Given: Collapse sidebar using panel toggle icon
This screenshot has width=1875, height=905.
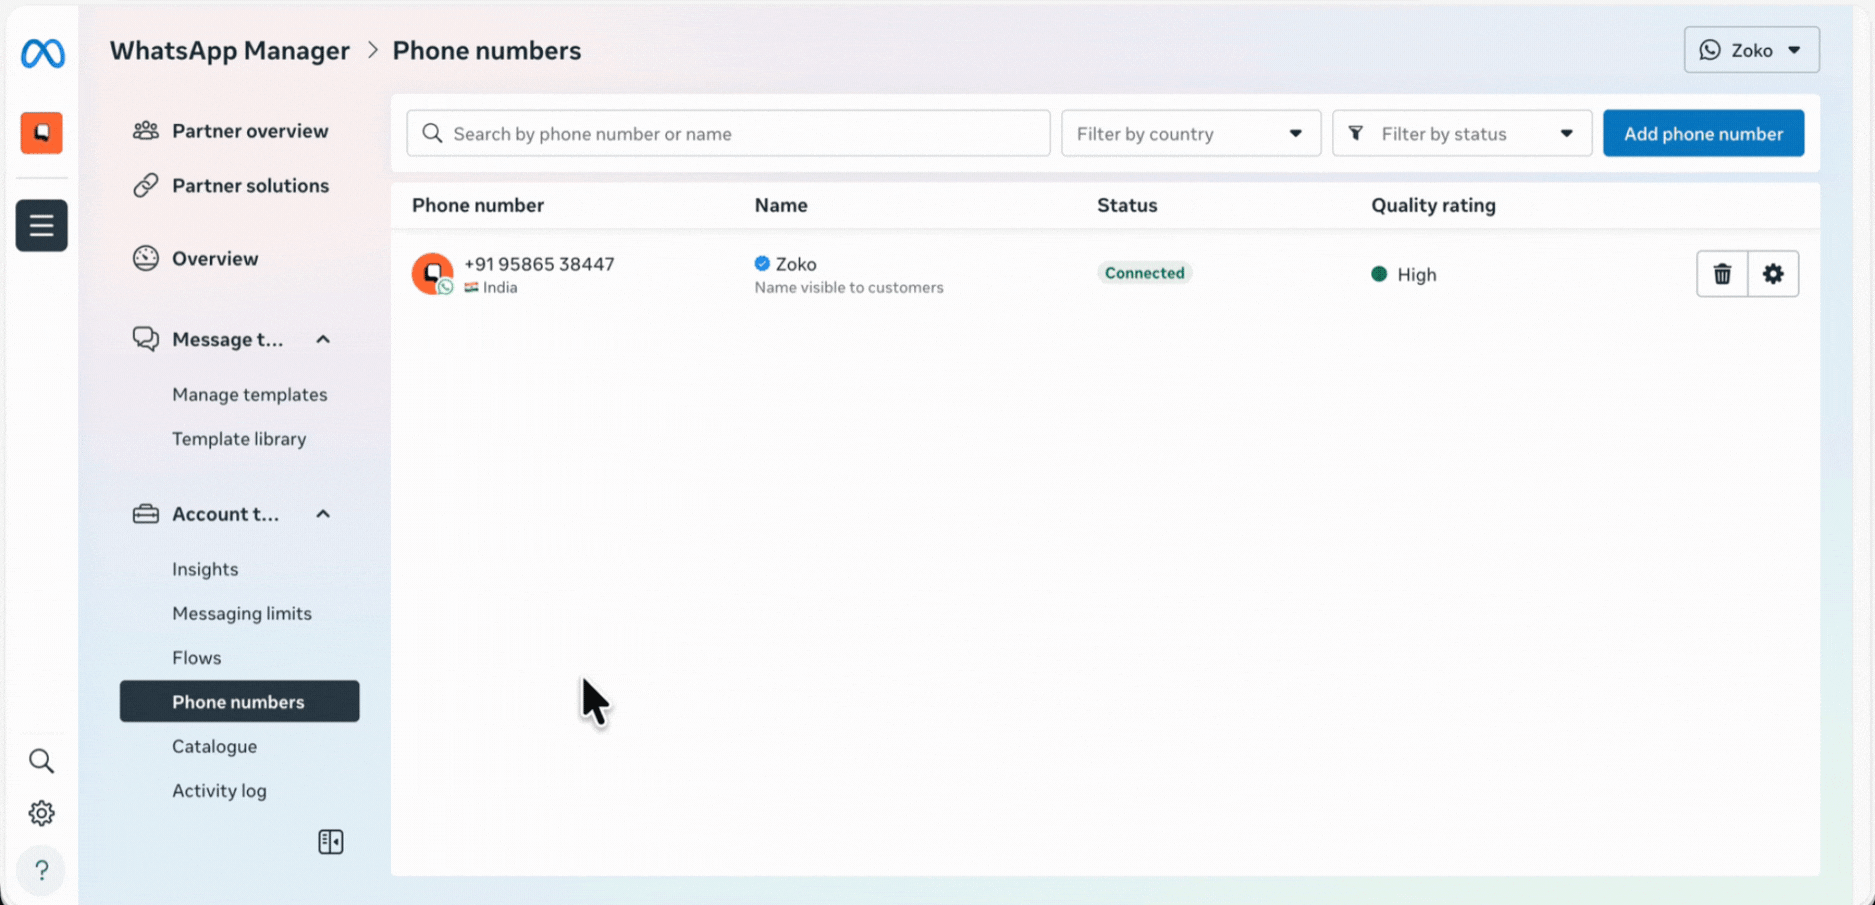Looking at the screenshot, I should coord(331,842).
